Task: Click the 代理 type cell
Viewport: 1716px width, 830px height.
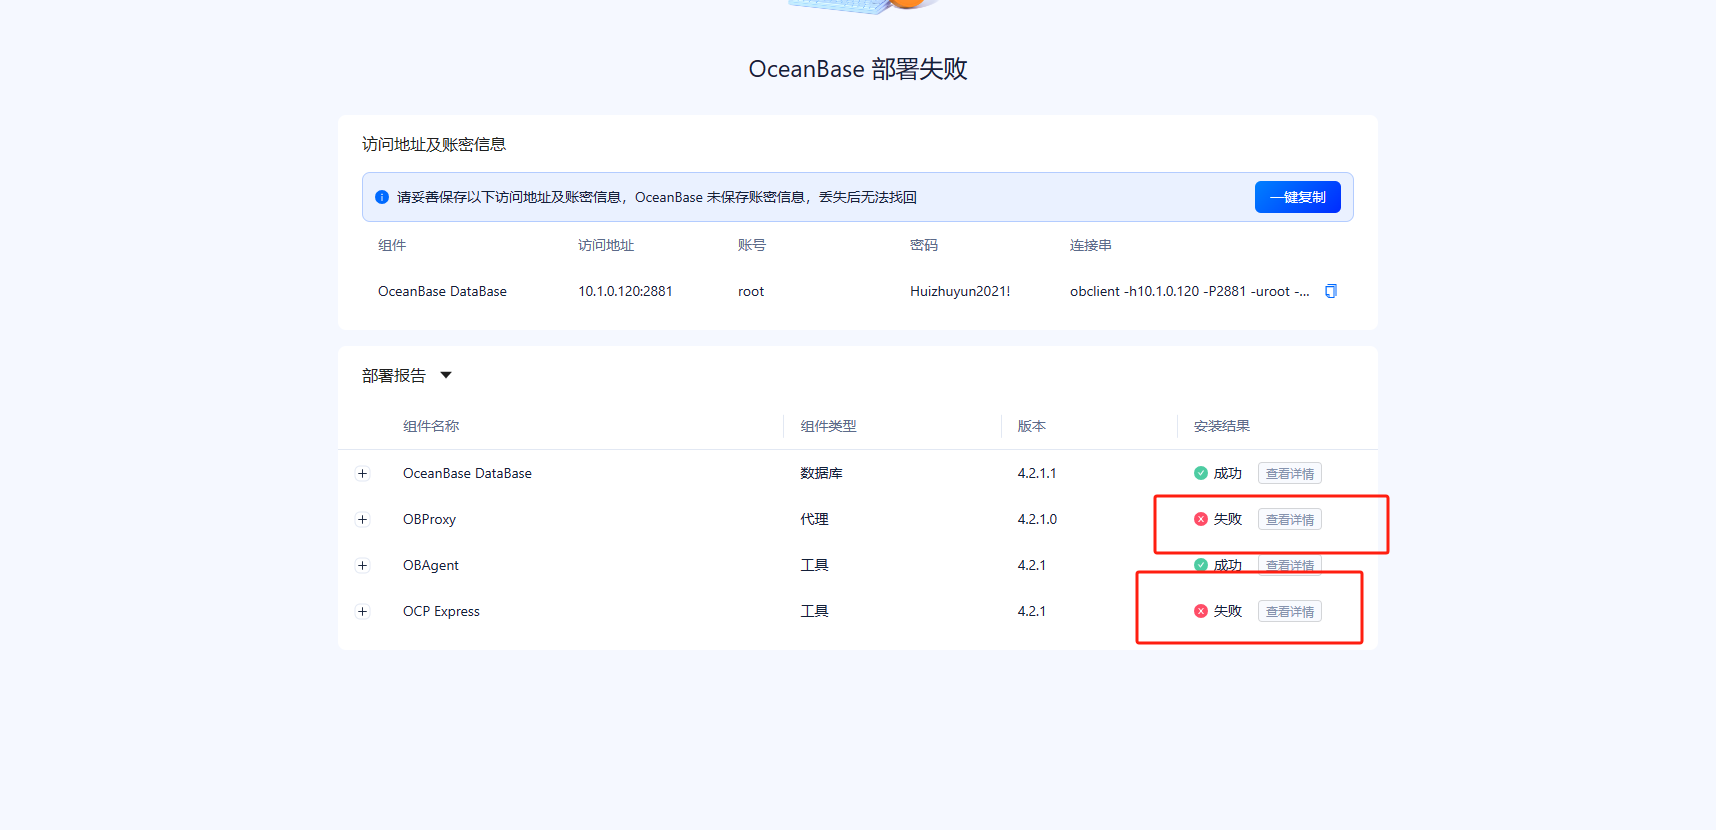Action: (814, 519)
